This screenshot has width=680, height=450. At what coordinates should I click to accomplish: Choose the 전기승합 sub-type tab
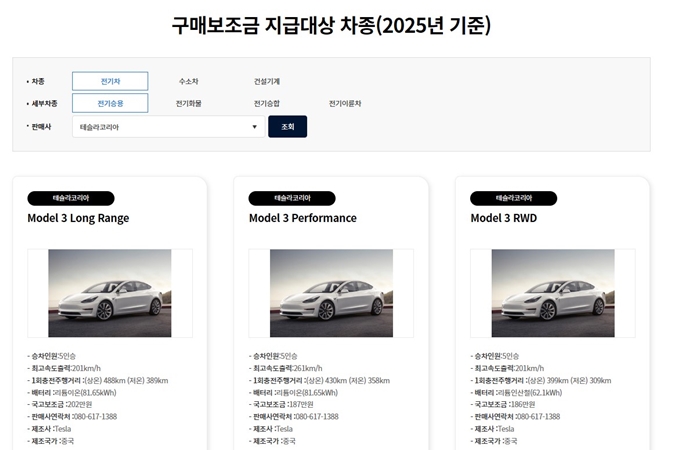[267, 103]
